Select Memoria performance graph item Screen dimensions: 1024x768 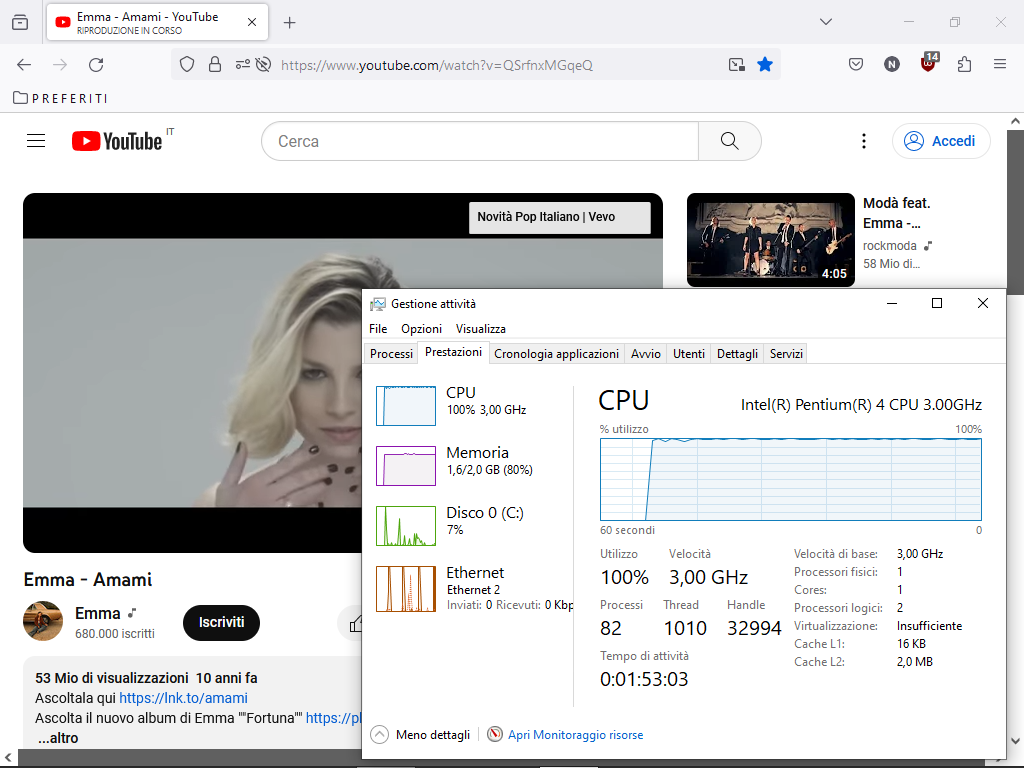(470, 466)
